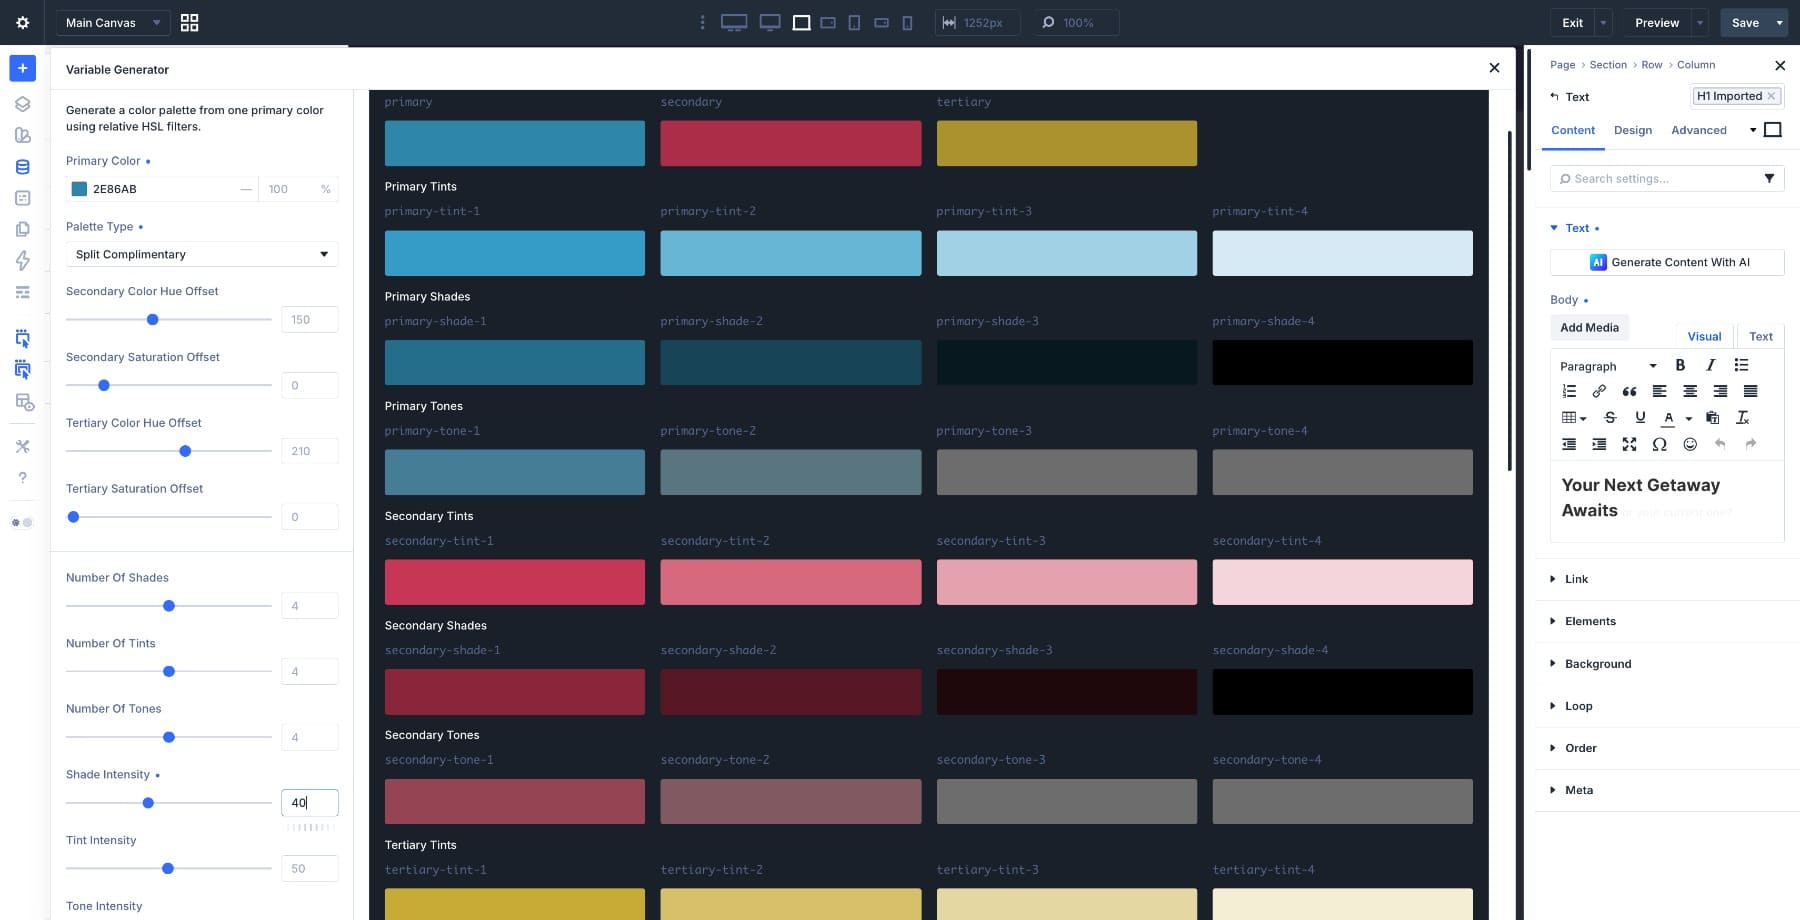Switch to Text editor tab
The image size is (1800, 920).
coord(1761,336)
